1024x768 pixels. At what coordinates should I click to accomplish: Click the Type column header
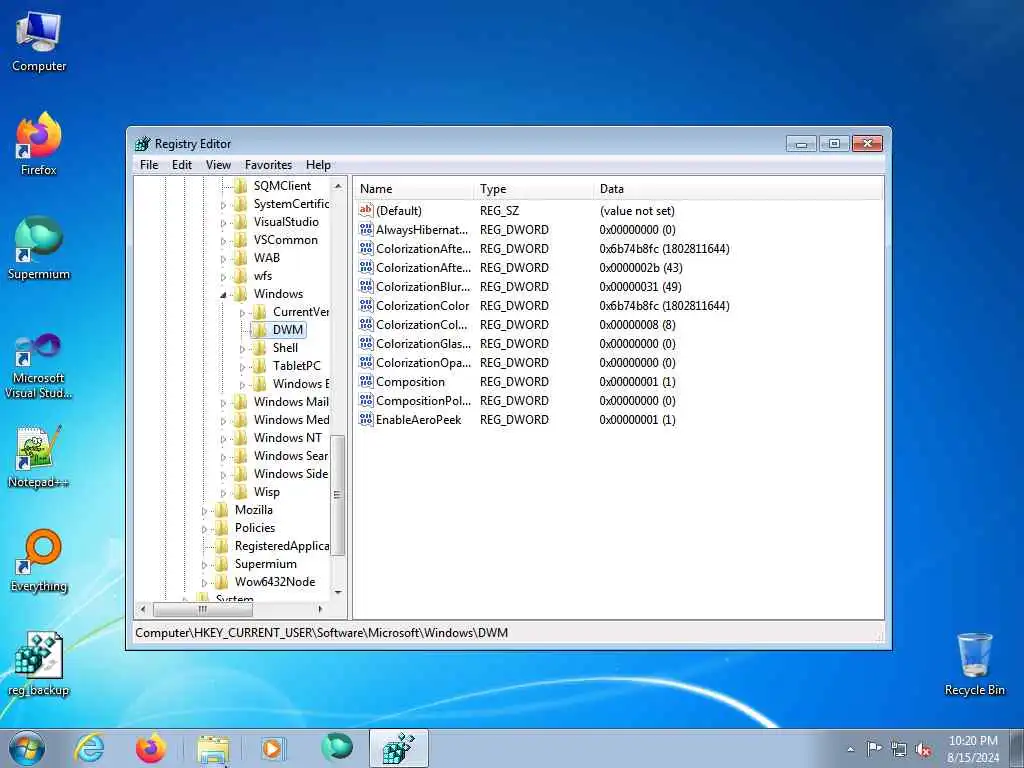pyautogui.click(x=534, y=189)
